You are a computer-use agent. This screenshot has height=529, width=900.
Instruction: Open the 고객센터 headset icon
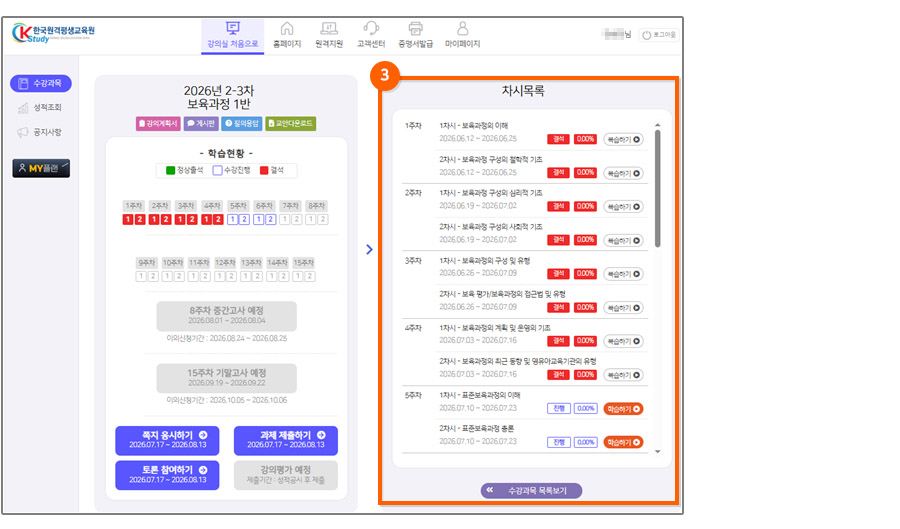(371, 28)
